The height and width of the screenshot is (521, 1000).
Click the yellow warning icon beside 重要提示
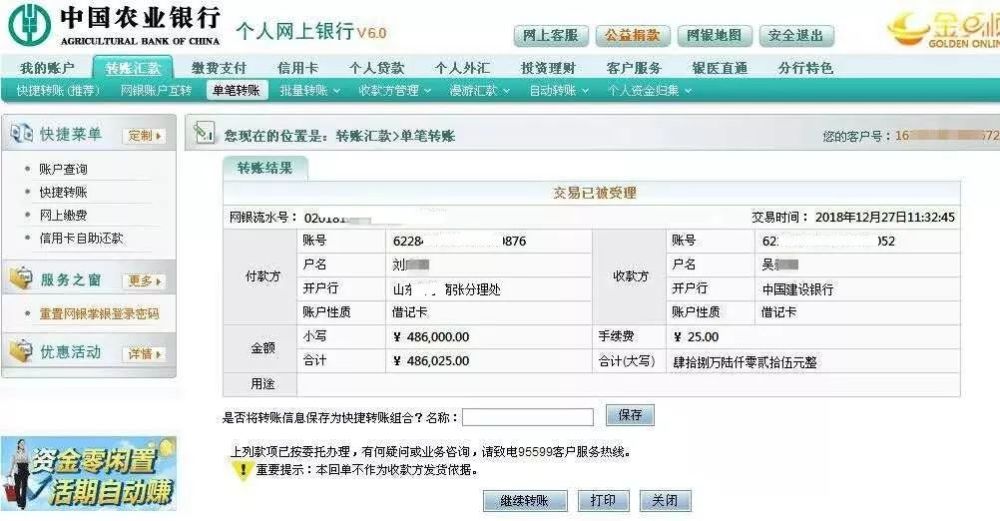point(242,470)
